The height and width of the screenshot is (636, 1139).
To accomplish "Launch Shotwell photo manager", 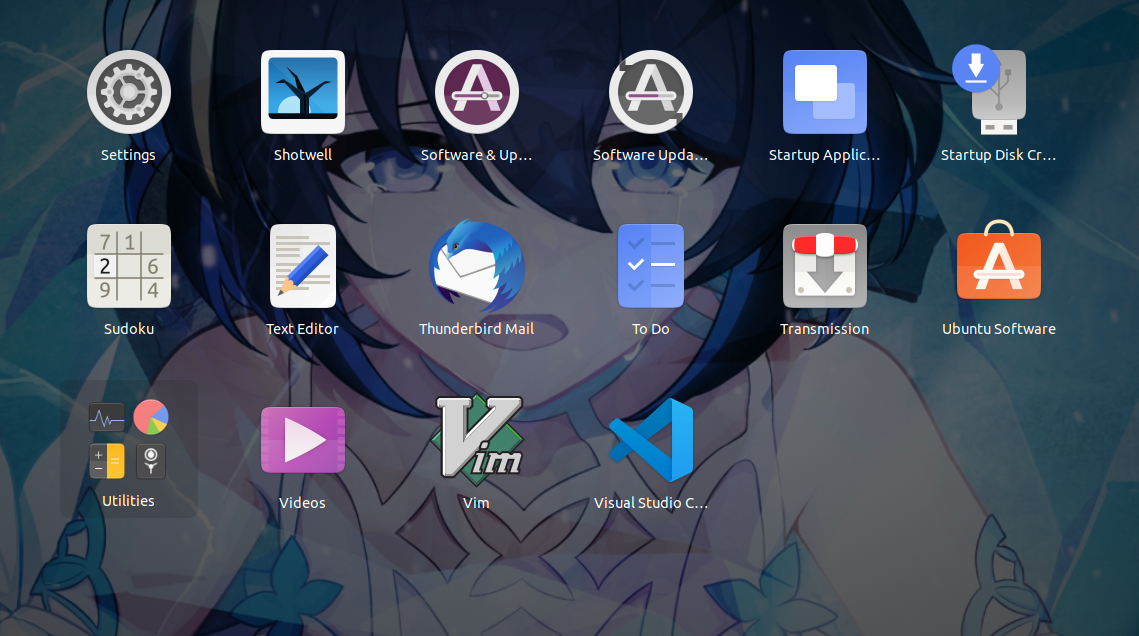I will coord(302,91).
